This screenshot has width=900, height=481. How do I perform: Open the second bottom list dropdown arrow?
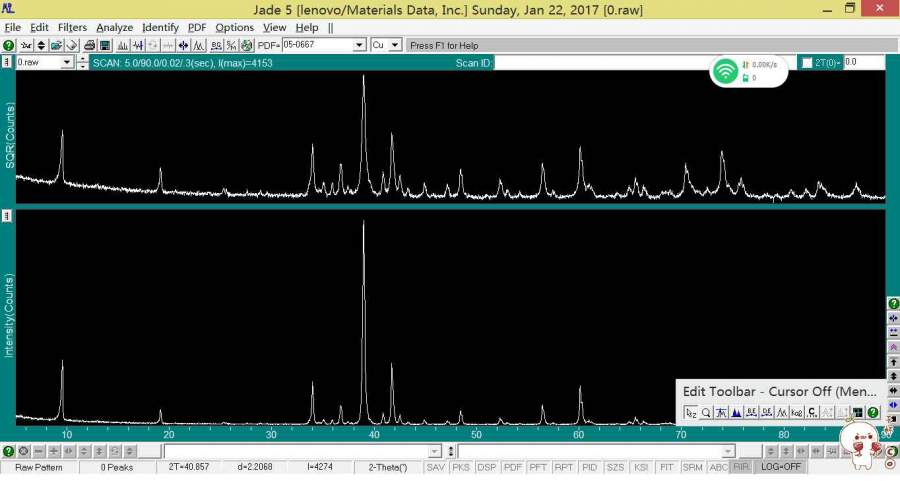point(728,451)
